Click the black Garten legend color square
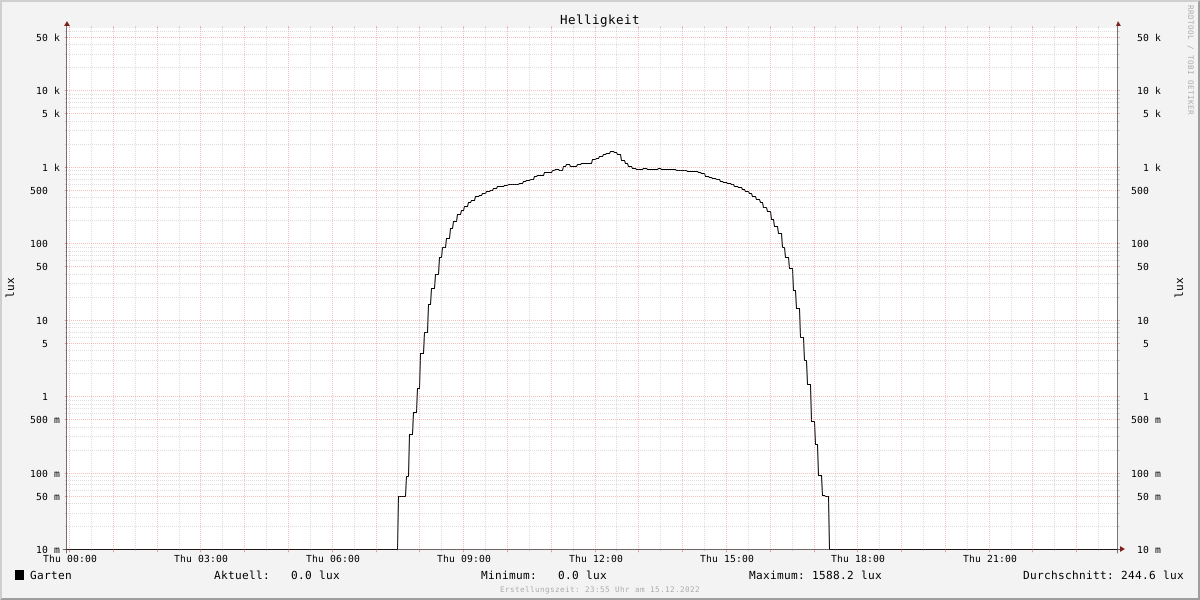Viewport: 1200px width, 600px height. click(x=19, y=575)
